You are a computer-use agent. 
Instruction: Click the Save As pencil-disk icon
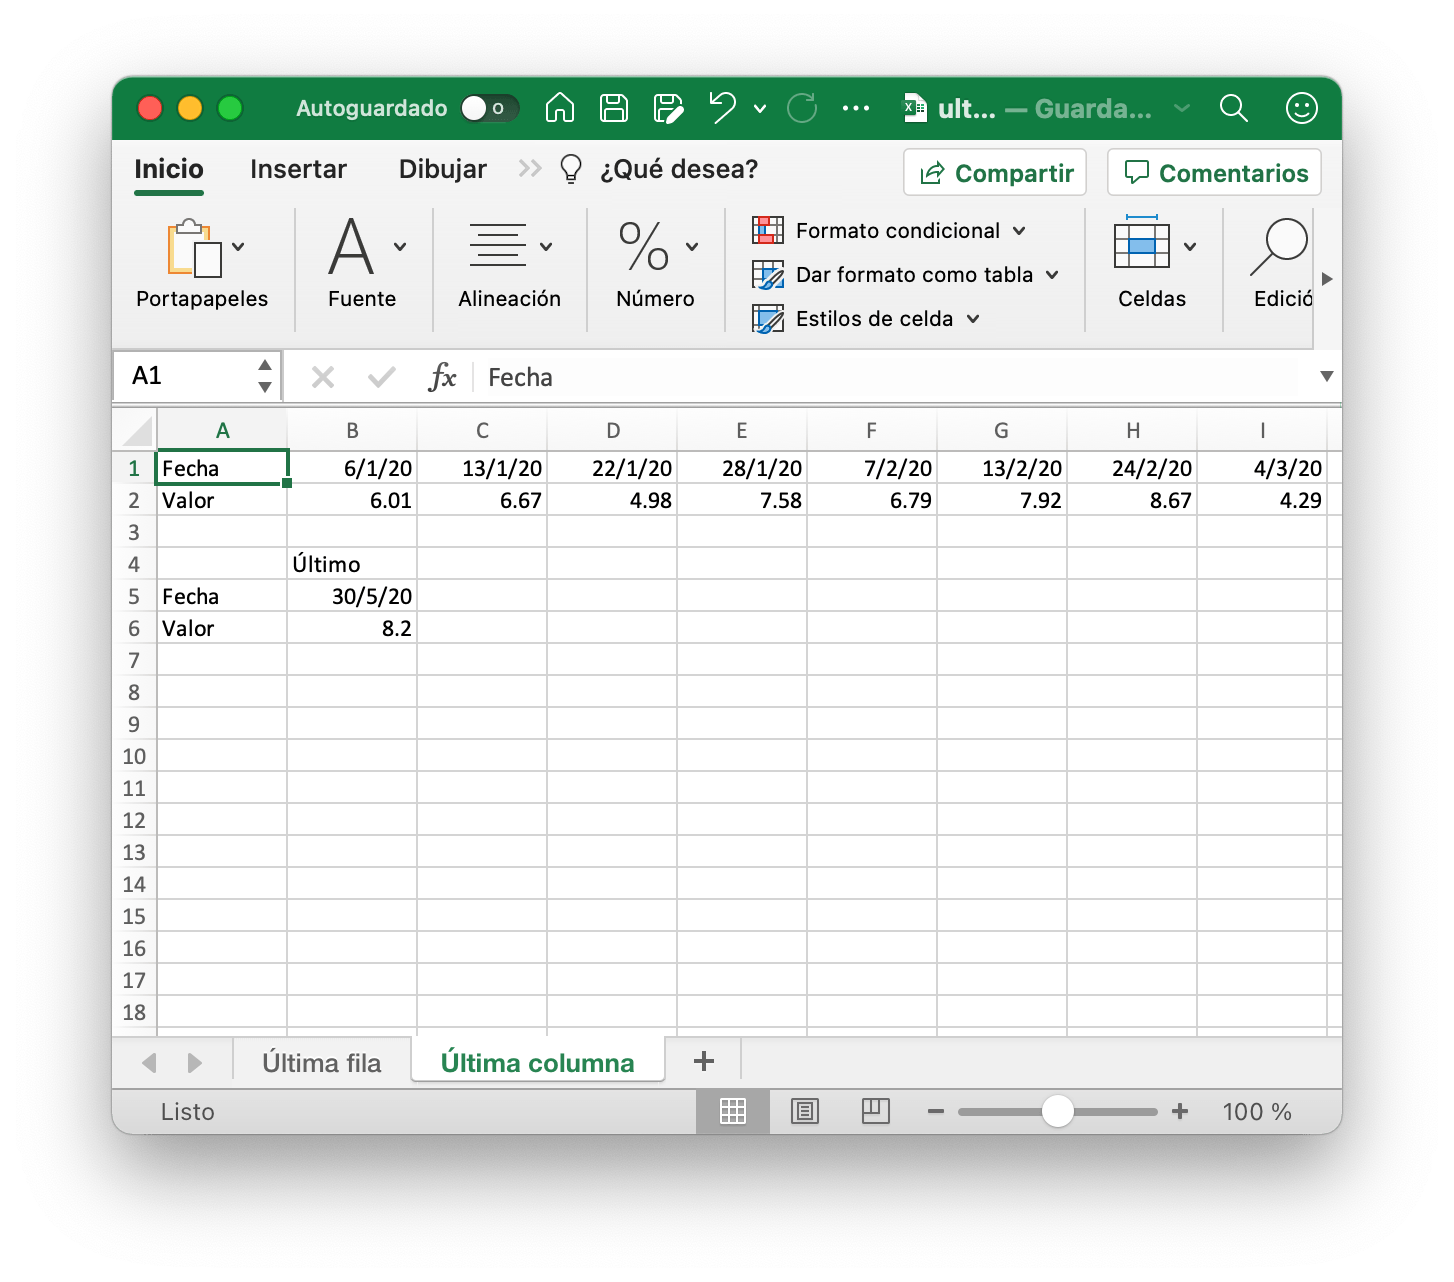pos(668,108)
